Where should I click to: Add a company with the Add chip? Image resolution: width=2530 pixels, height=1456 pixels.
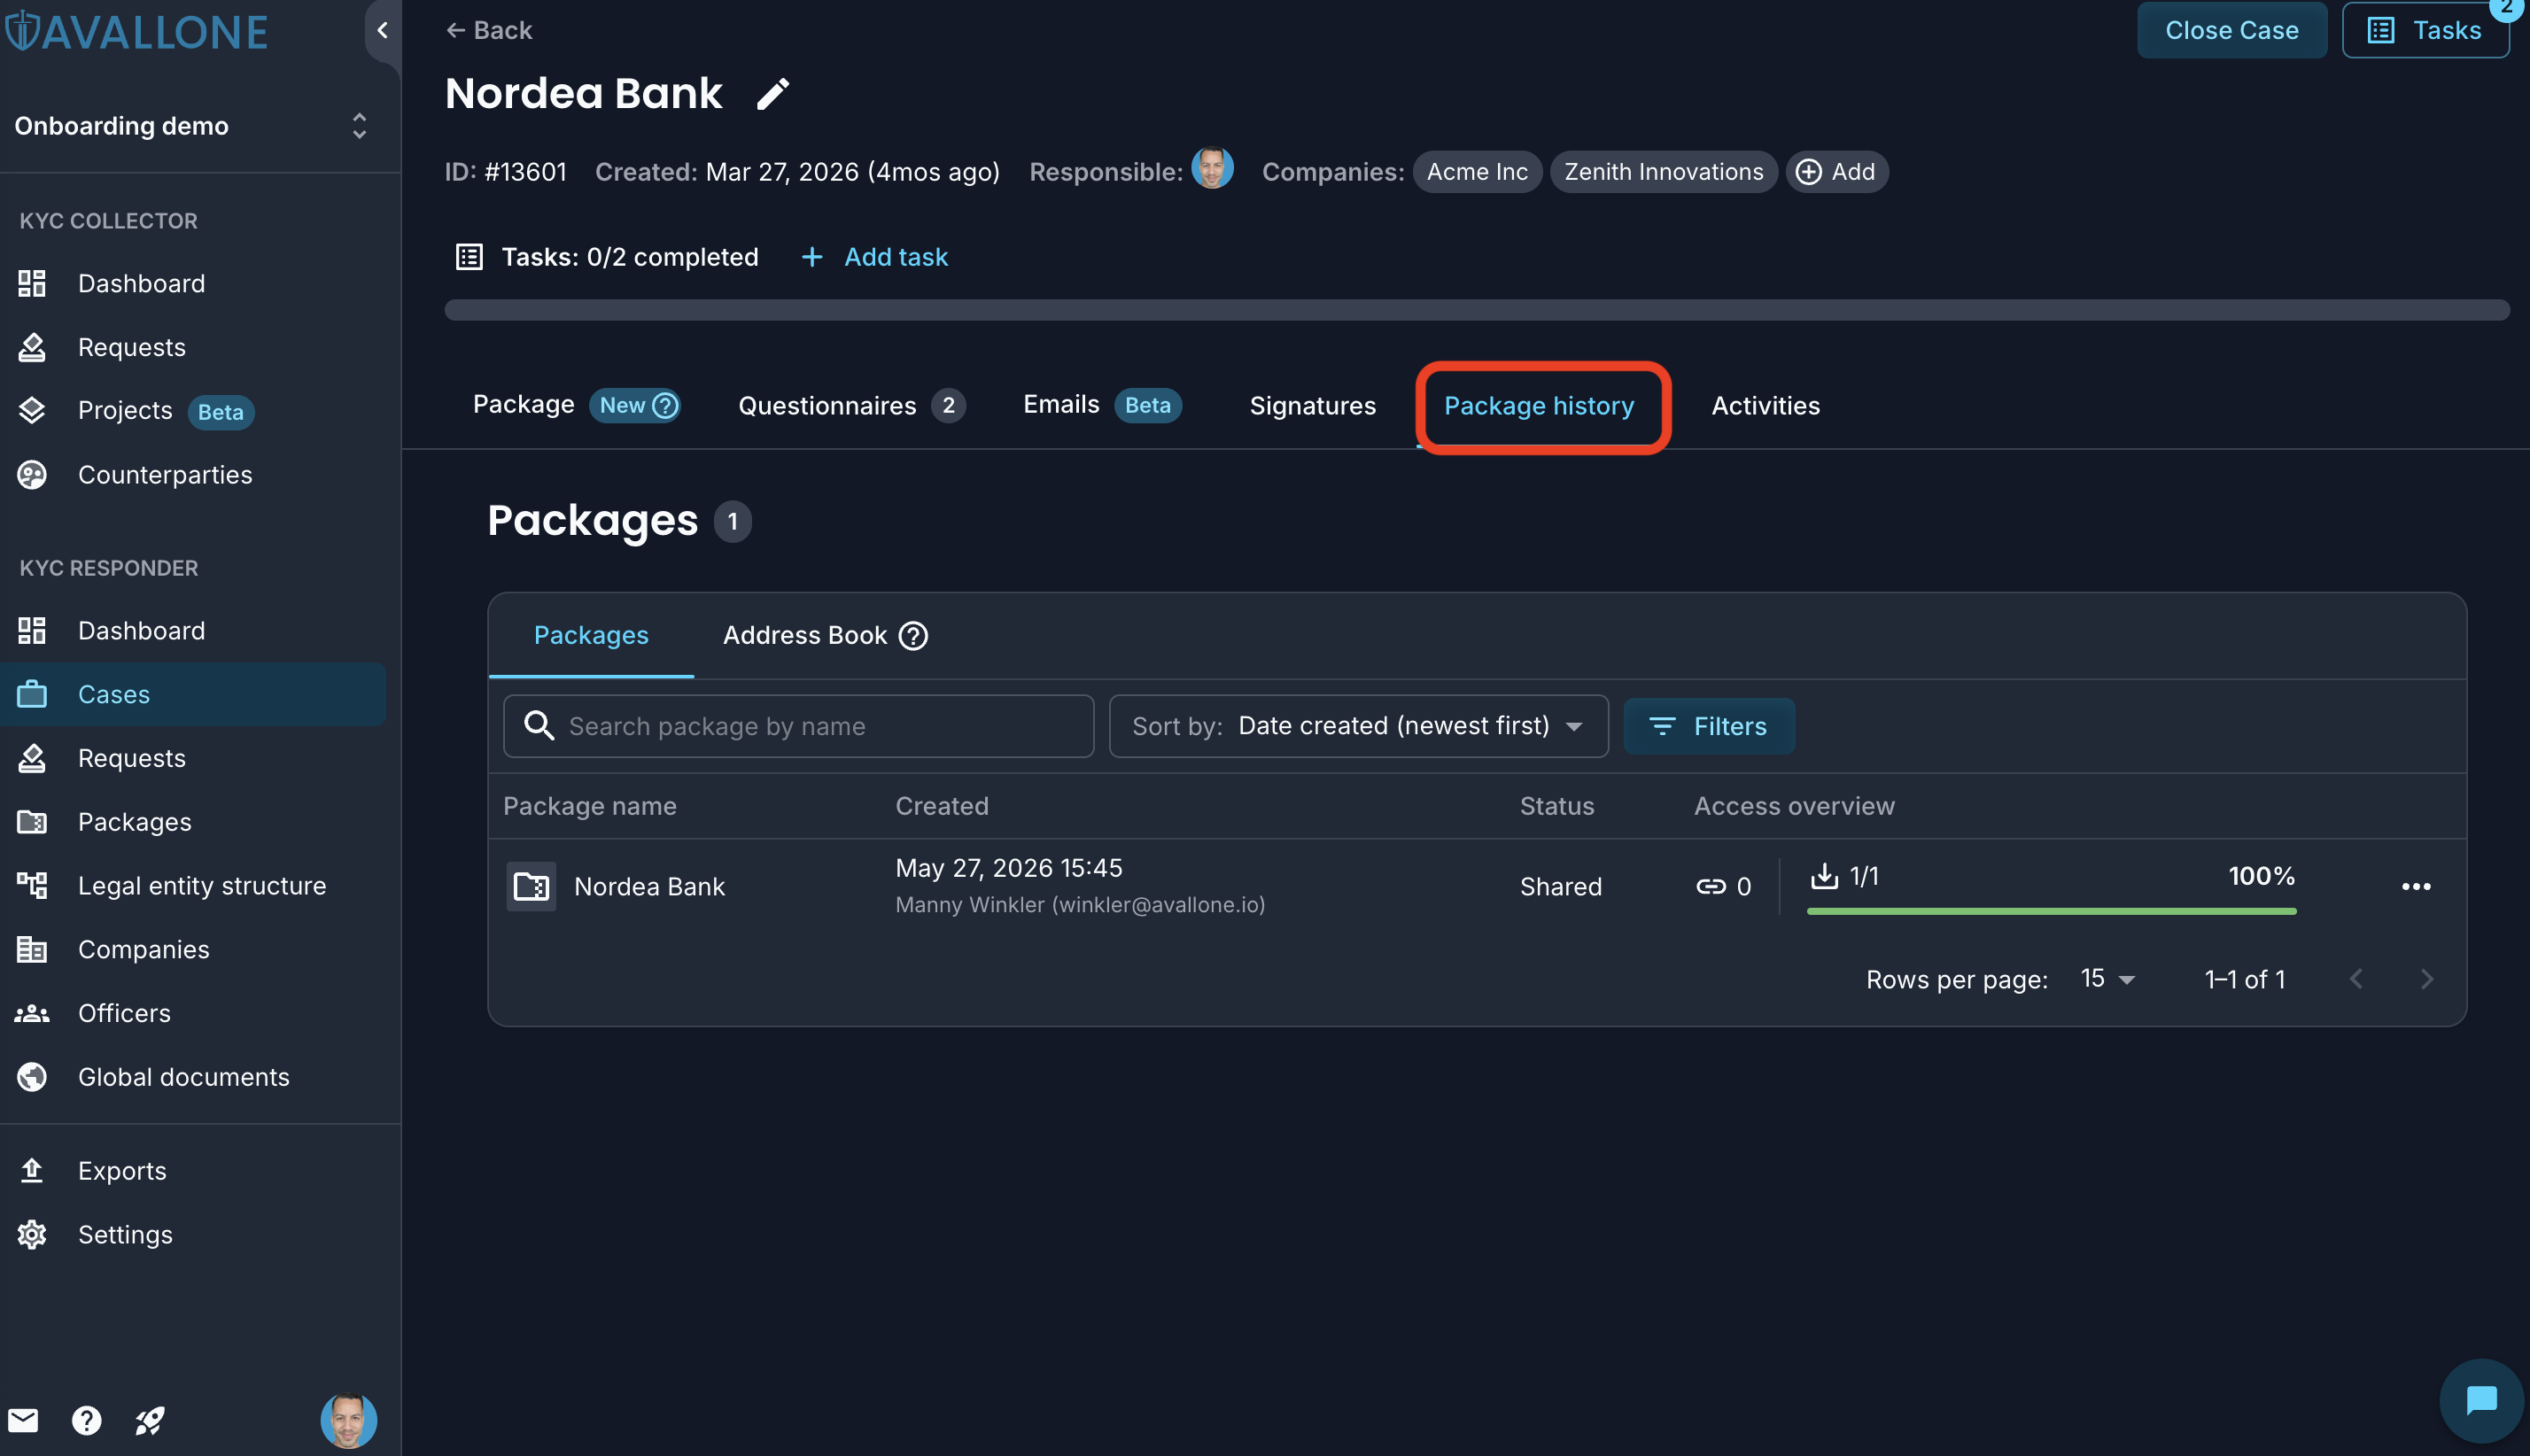(x=1837, y=171)
